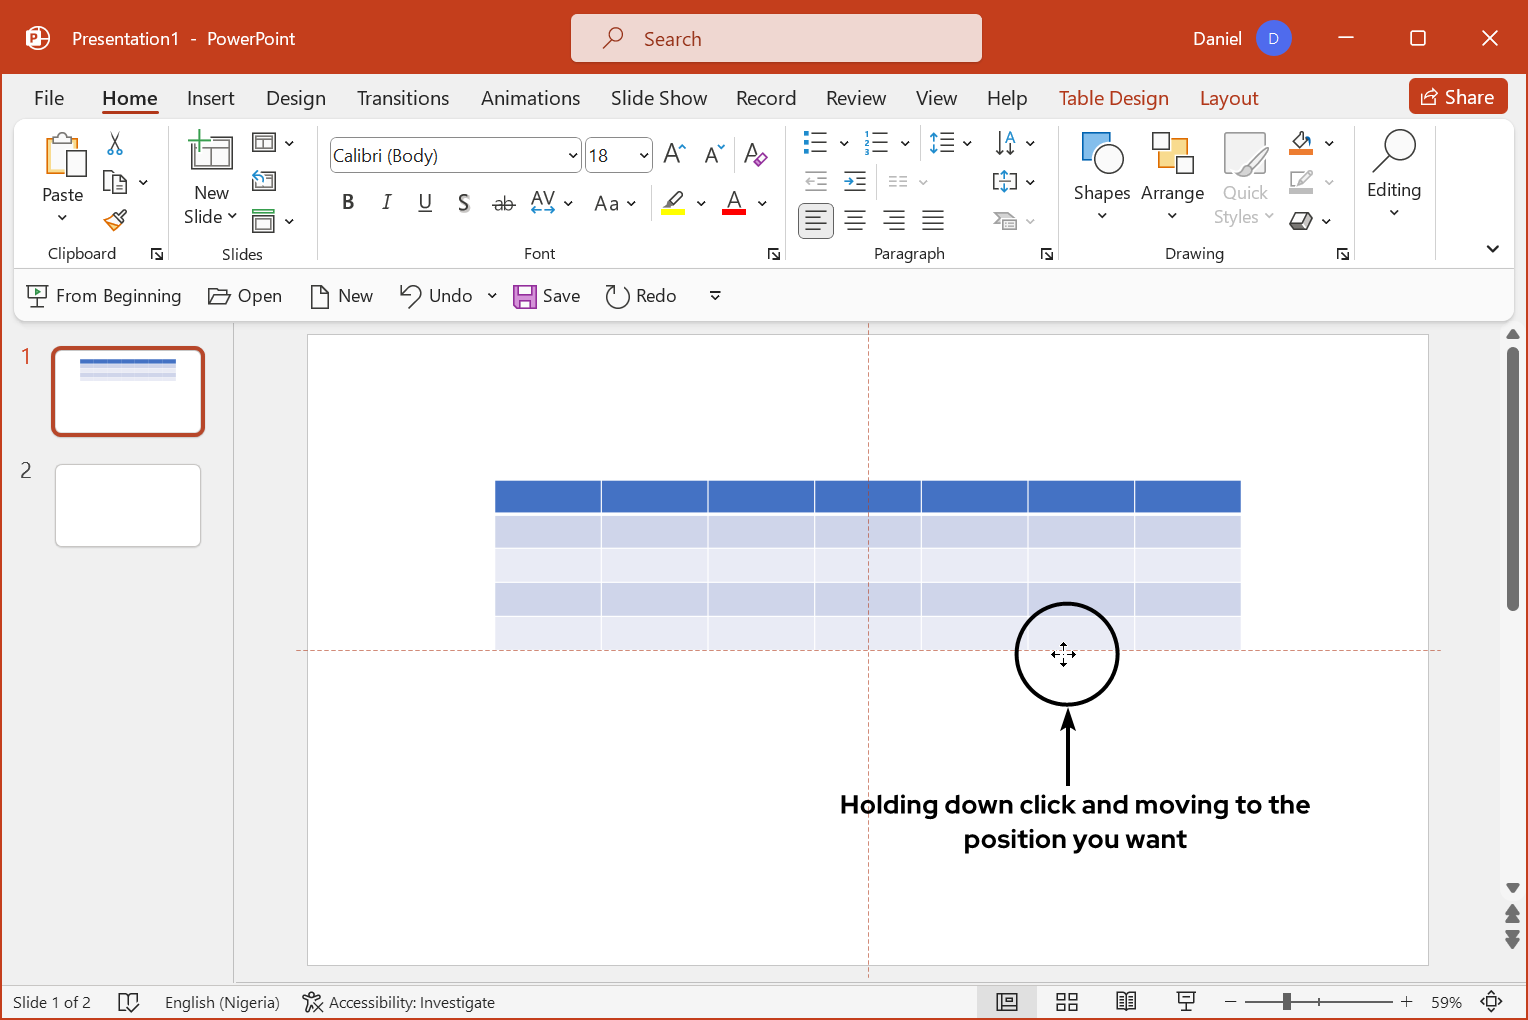
Task: Open the font size dropdown
Action: click(643, 156)
